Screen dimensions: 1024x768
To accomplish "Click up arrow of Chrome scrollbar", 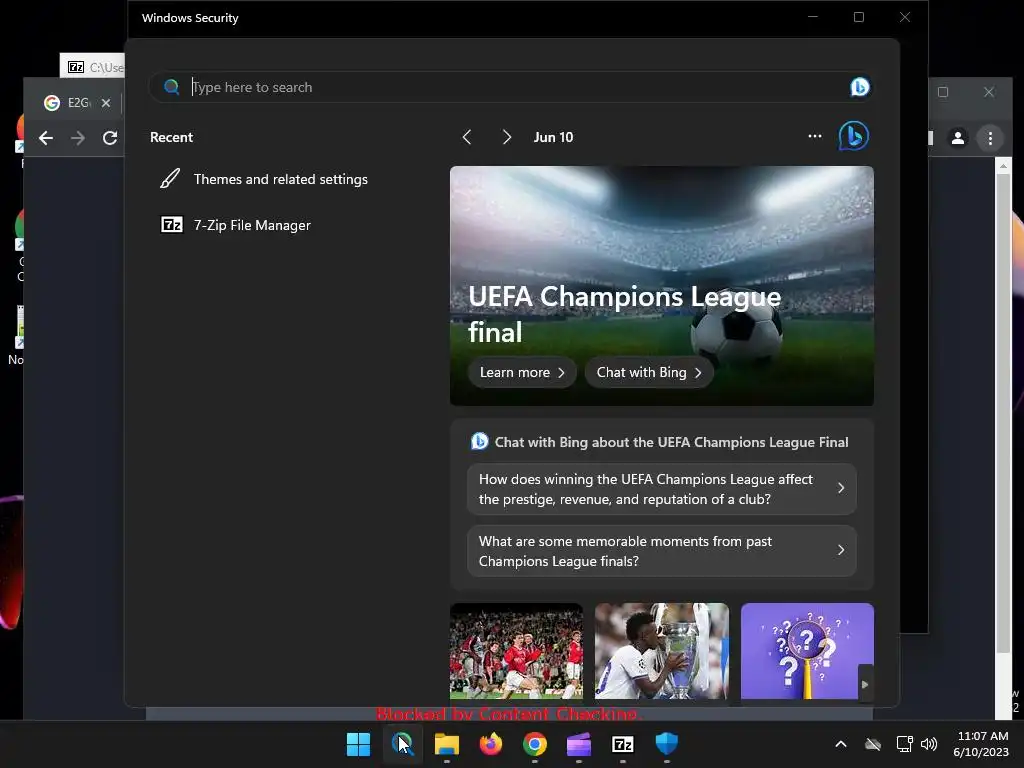I will pyautogui.click(x=1003, y=167).
